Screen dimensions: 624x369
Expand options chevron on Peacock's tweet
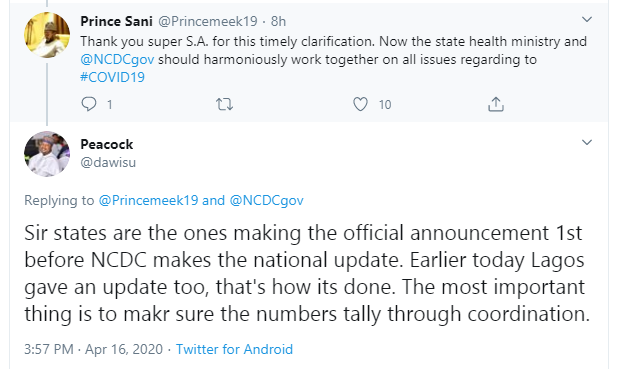(587, 143)
